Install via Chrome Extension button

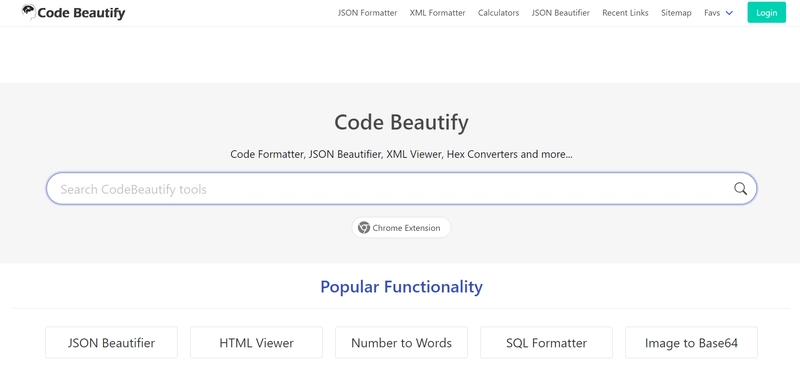401,228
